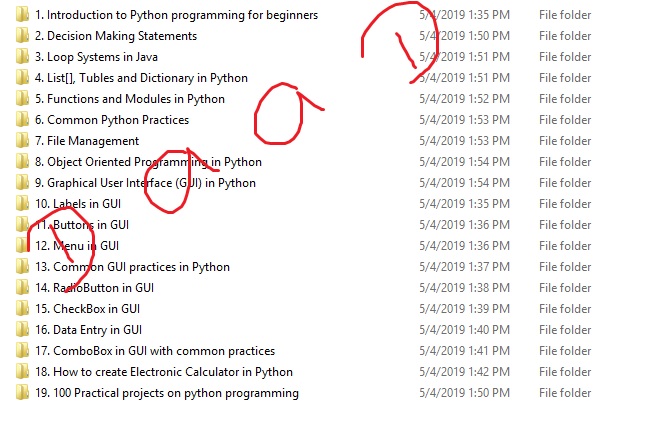The width and height of the screenshot is (661, 427).
Task: Select '6. Common Python Practices' folder name
Action: (x=112, y=120)
